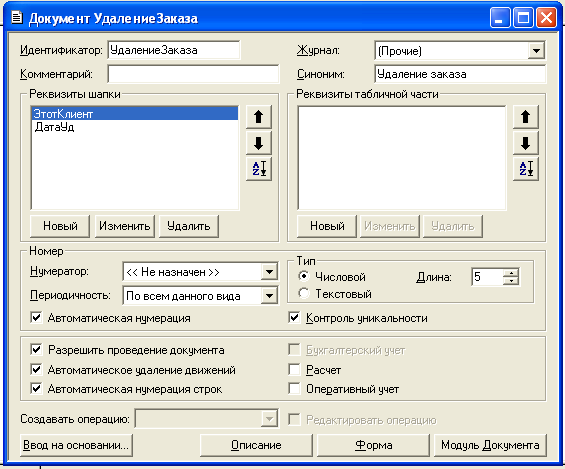The height and width of the screenshot is (469, 565).
Task: Select Текстовый radio button
Action: [304, 293]
